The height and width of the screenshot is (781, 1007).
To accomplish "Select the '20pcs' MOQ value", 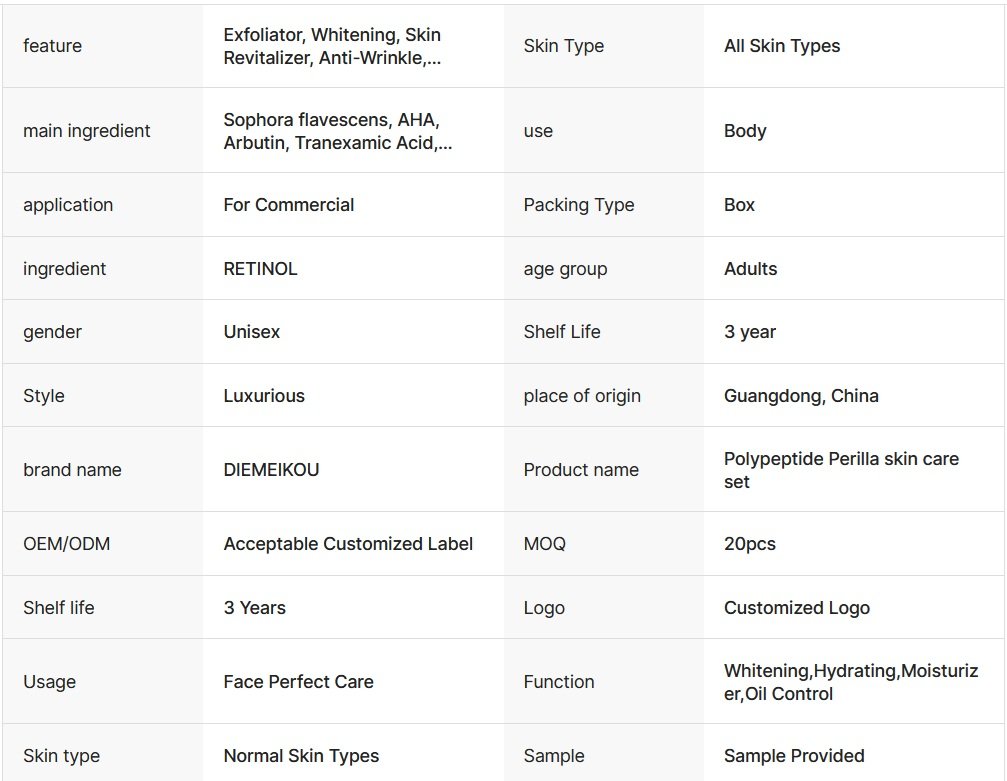I will pos(749,544).
